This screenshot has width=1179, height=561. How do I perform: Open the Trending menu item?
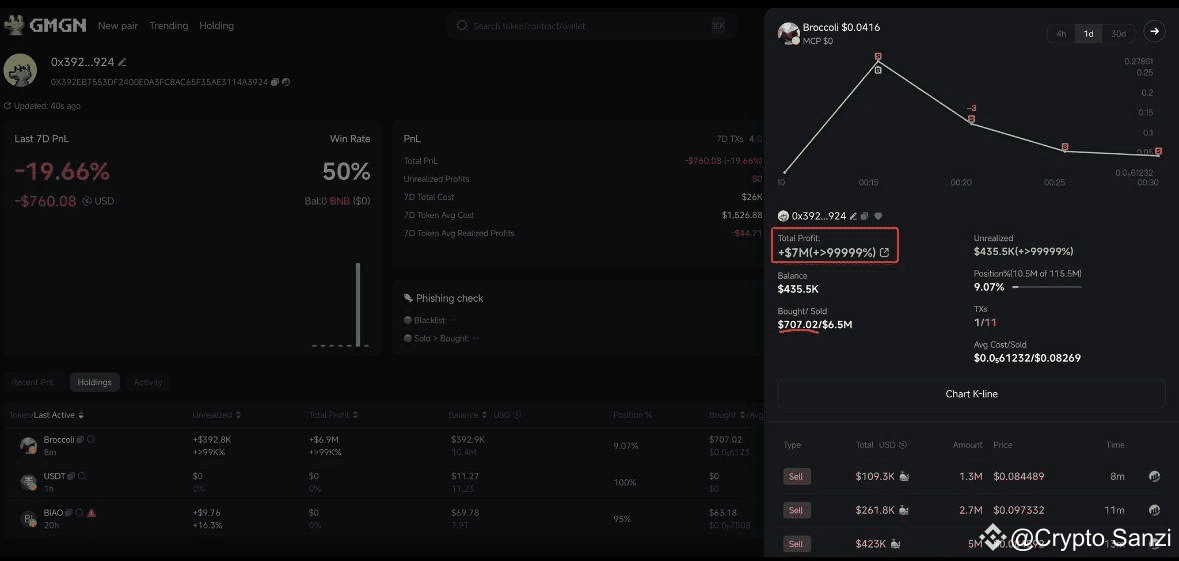[x=168, y=26]
